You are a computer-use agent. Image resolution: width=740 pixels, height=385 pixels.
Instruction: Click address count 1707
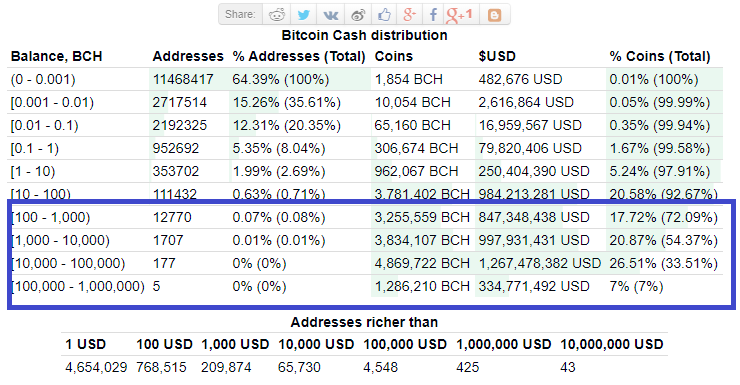168,241
